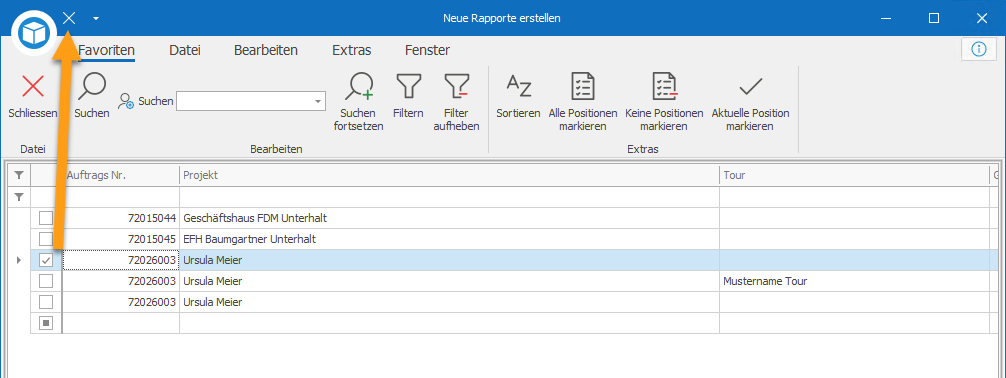Click the Mustername Tour cell
1006x378 pixels.
[x=855, y=281]
